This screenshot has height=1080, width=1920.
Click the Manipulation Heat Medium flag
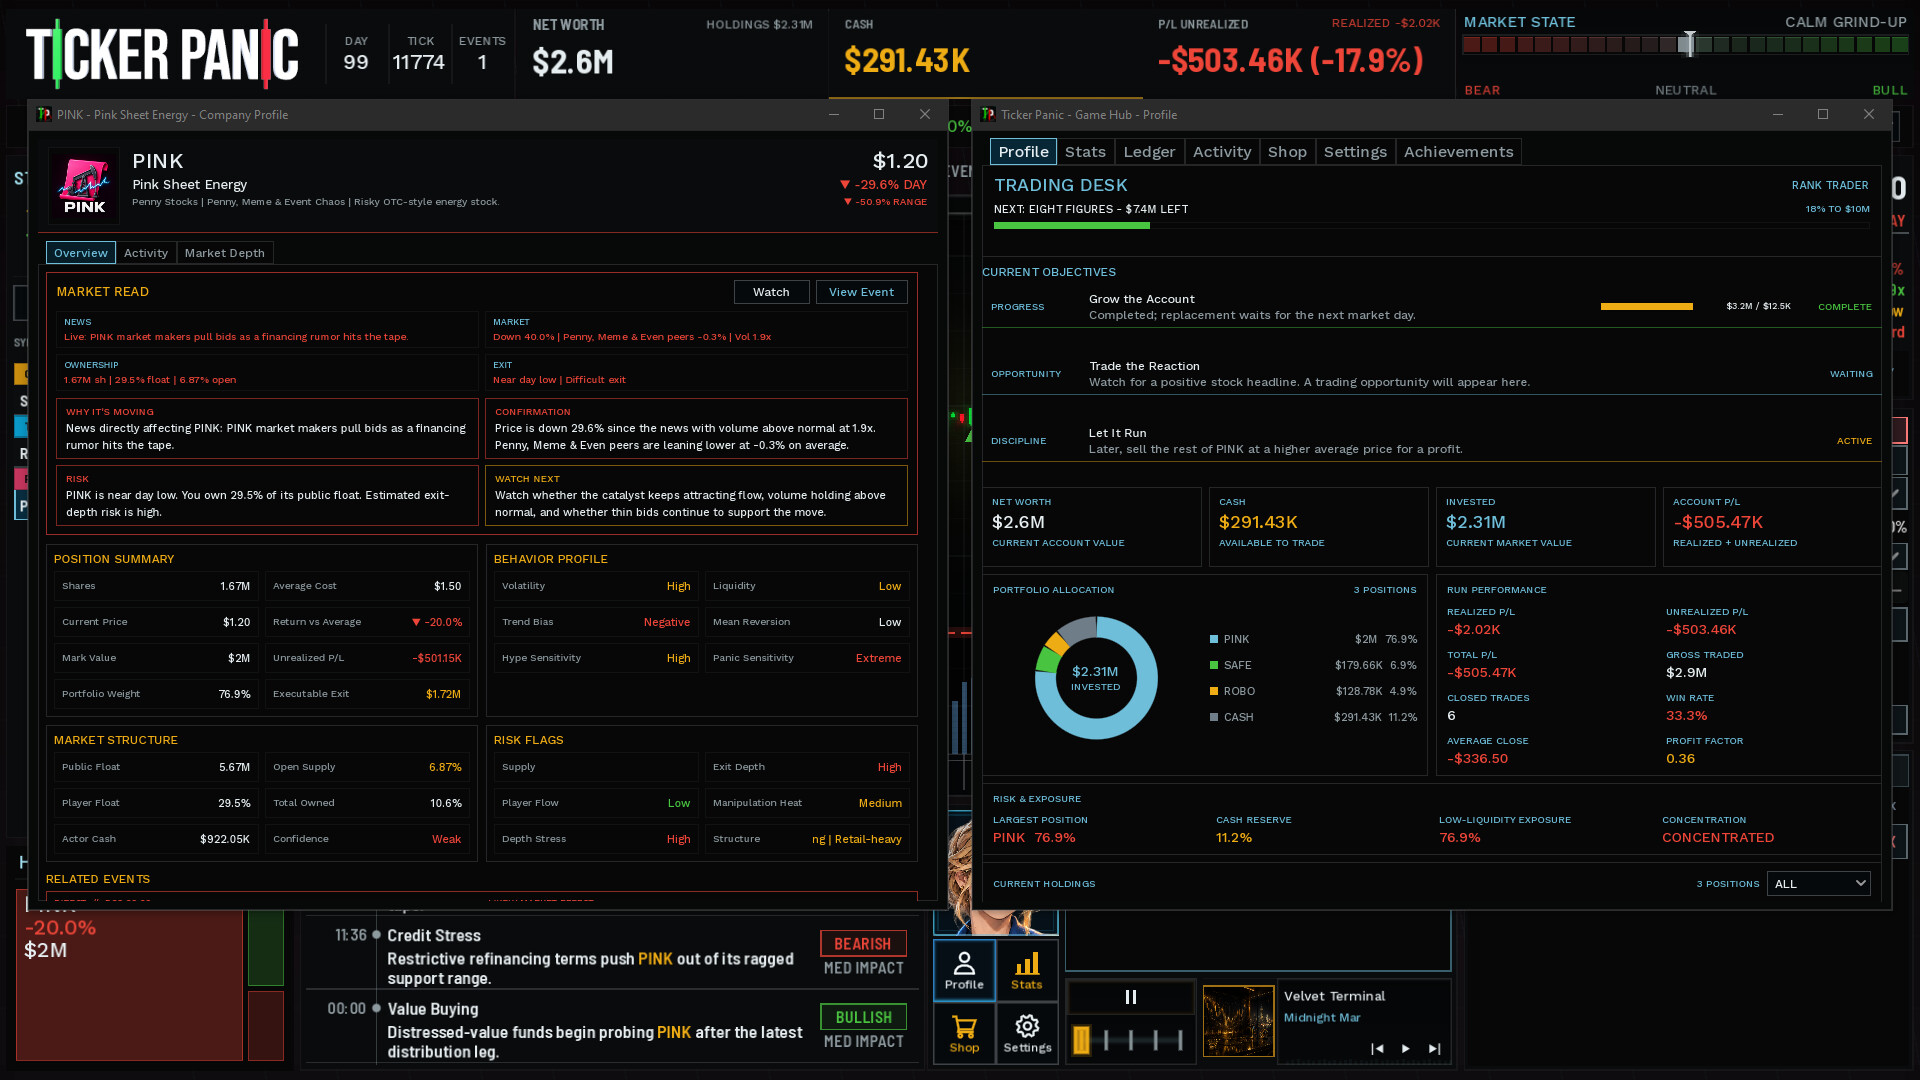(880, 803)
